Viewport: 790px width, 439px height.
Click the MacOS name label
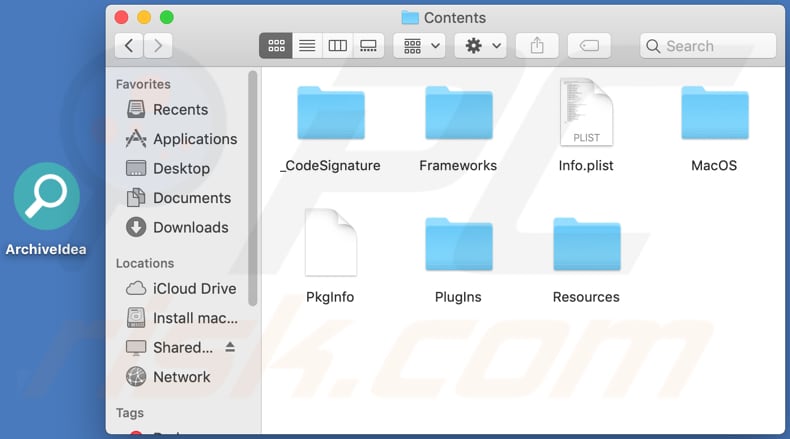coord(714,165)
